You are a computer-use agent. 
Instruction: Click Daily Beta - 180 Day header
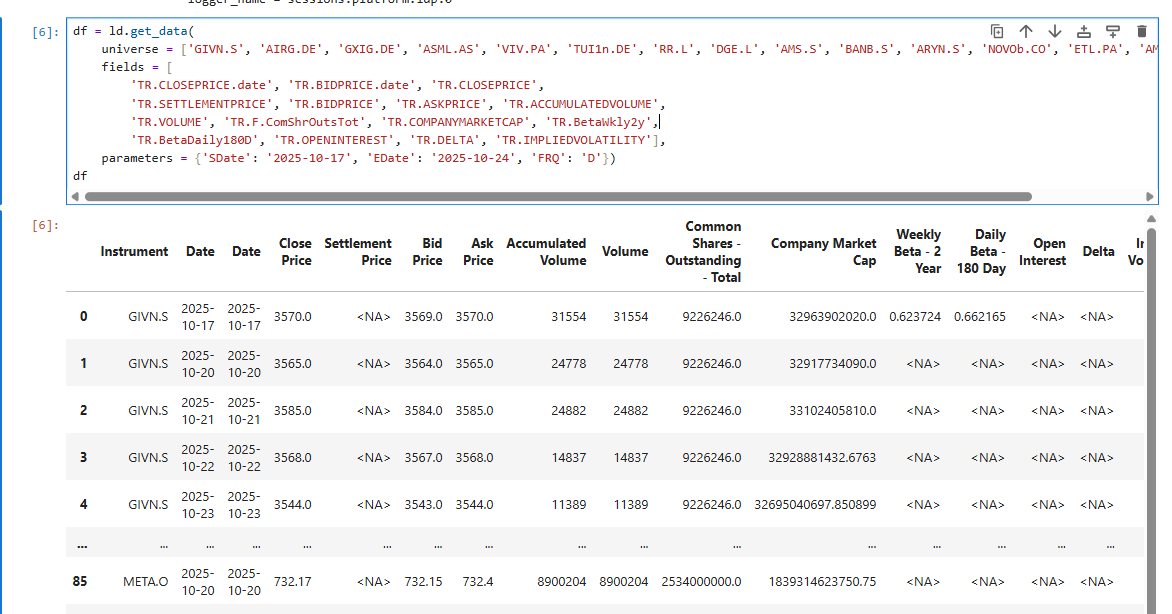click(981, 252)
